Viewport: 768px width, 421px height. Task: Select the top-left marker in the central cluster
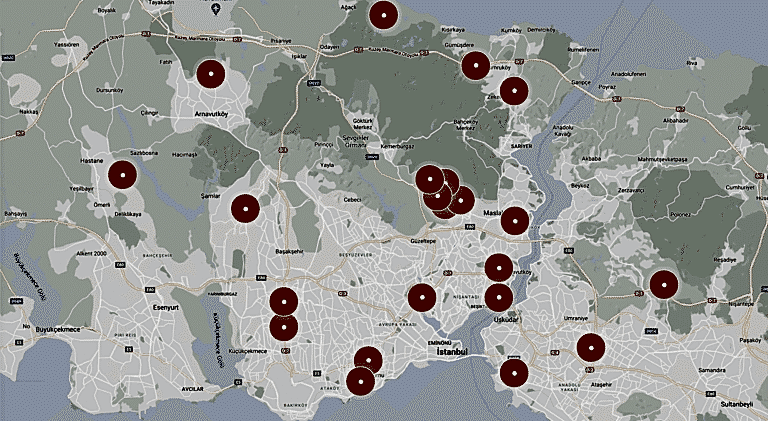click(x=429, y=179)
